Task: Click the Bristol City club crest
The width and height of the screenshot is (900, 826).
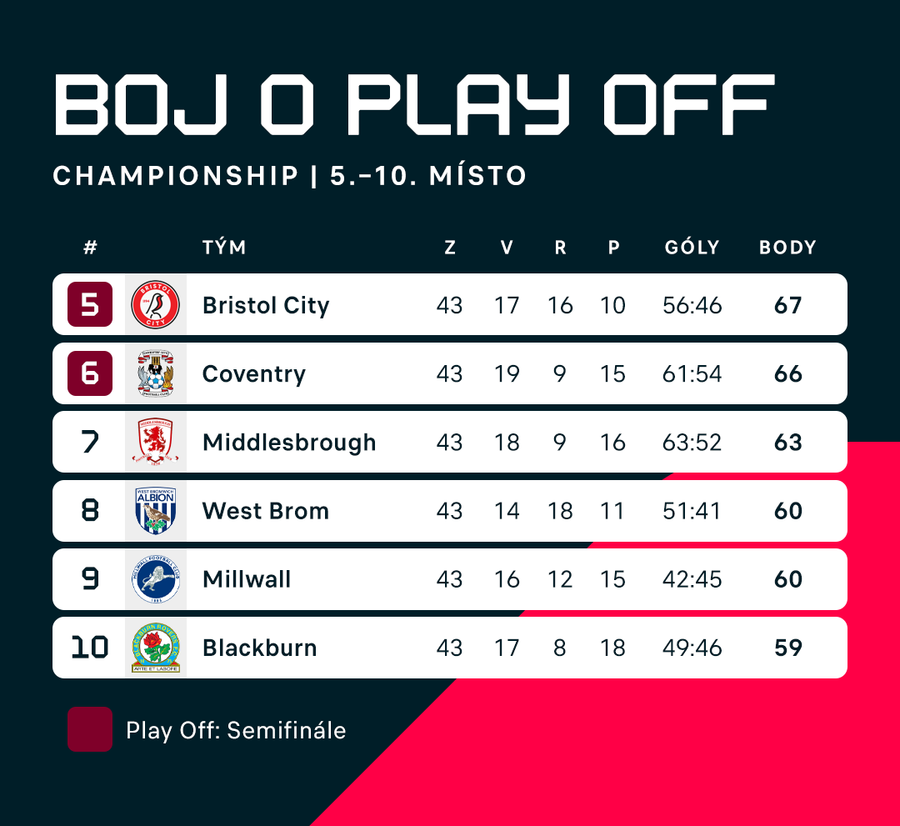Action: click(155, 305)
